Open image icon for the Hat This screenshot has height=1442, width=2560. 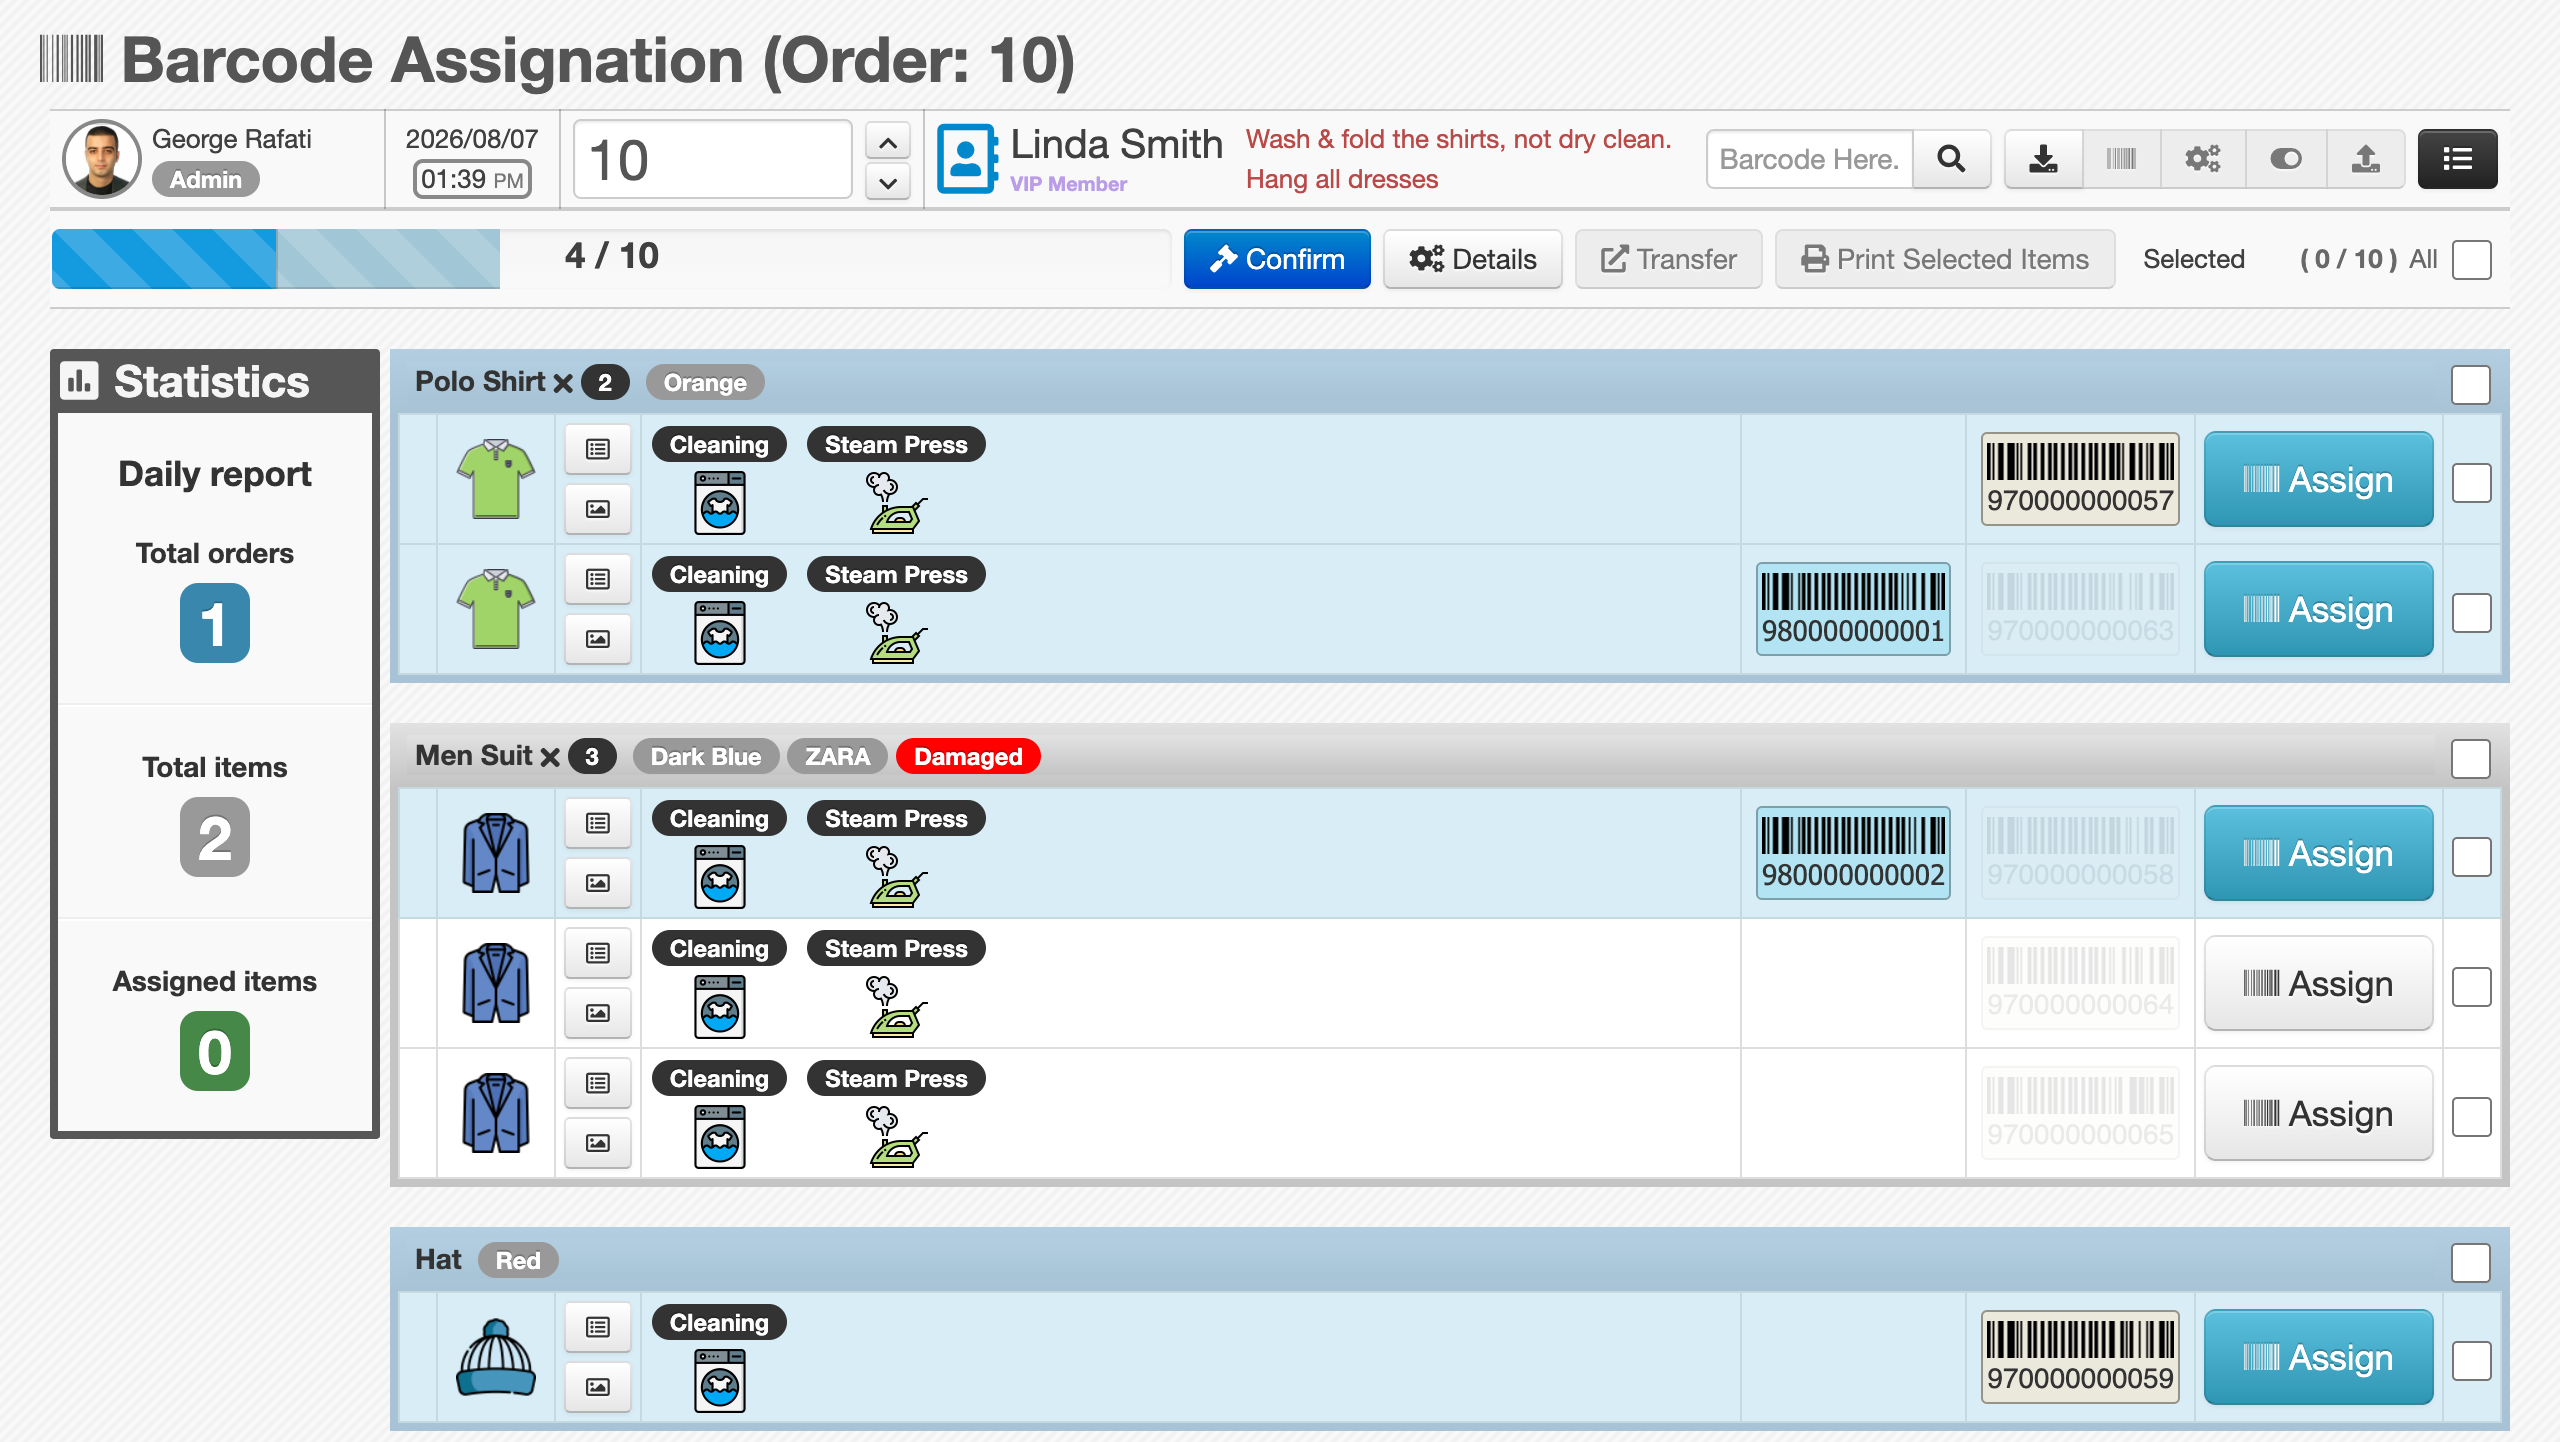(598, 1387)
